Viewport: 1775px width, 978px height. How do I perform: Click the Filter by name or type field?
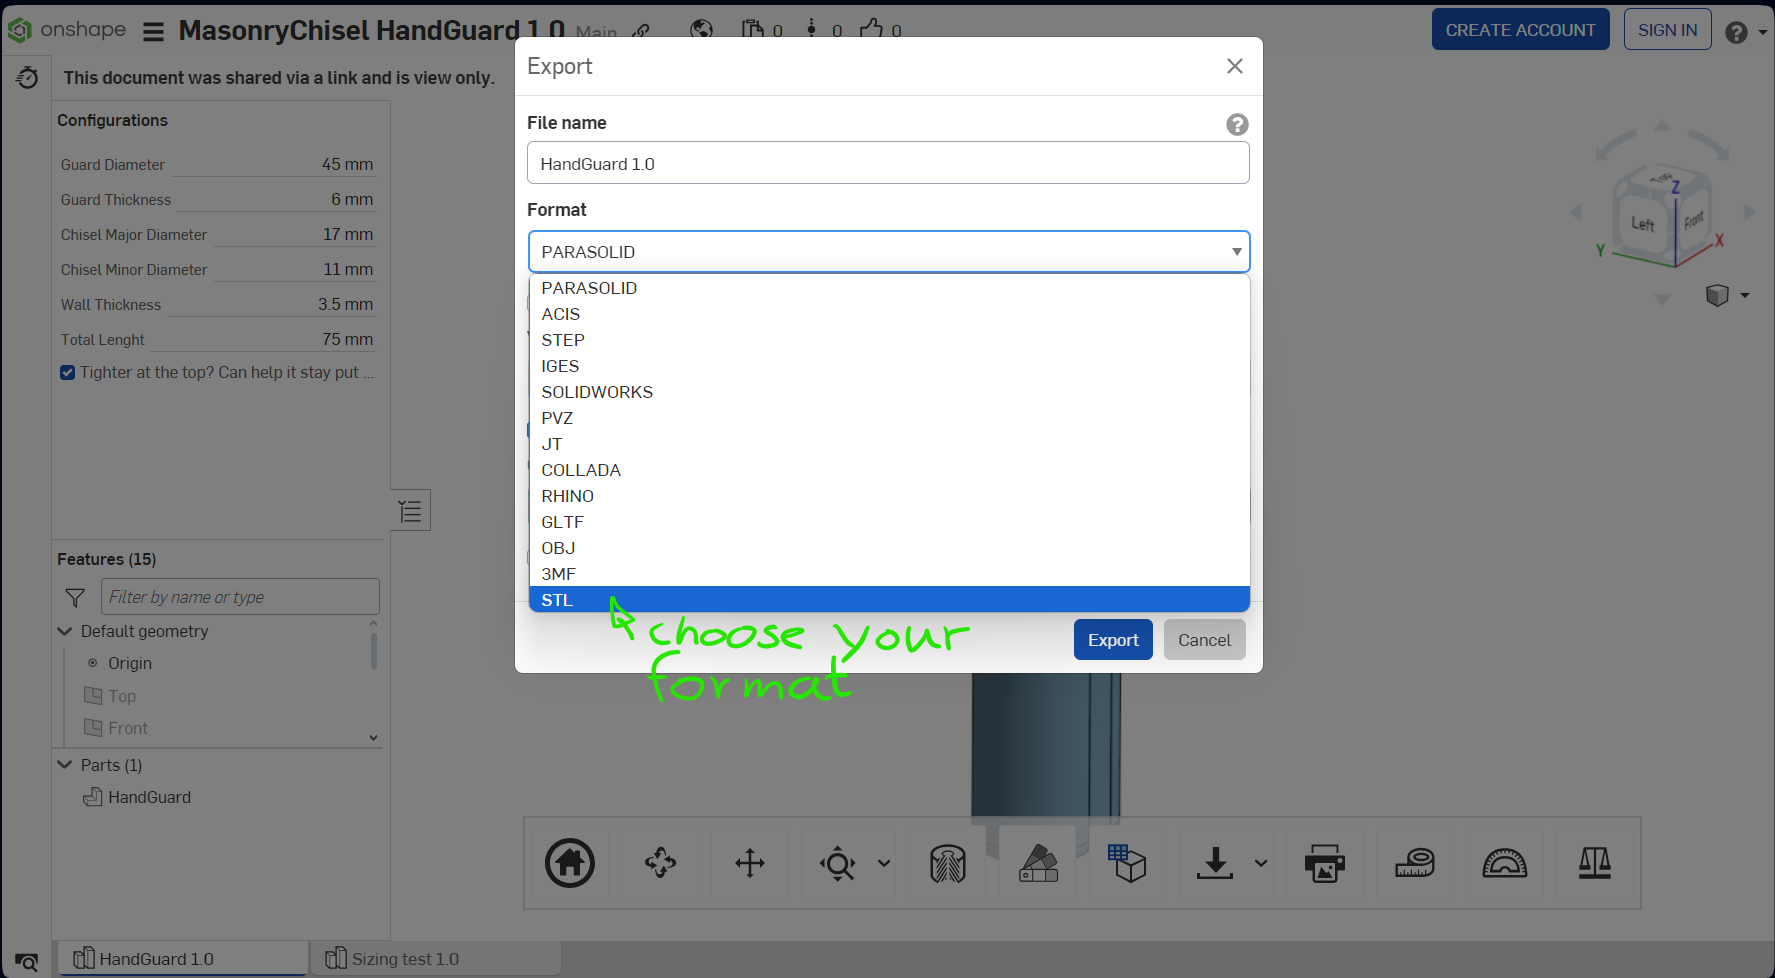(240, 597)
